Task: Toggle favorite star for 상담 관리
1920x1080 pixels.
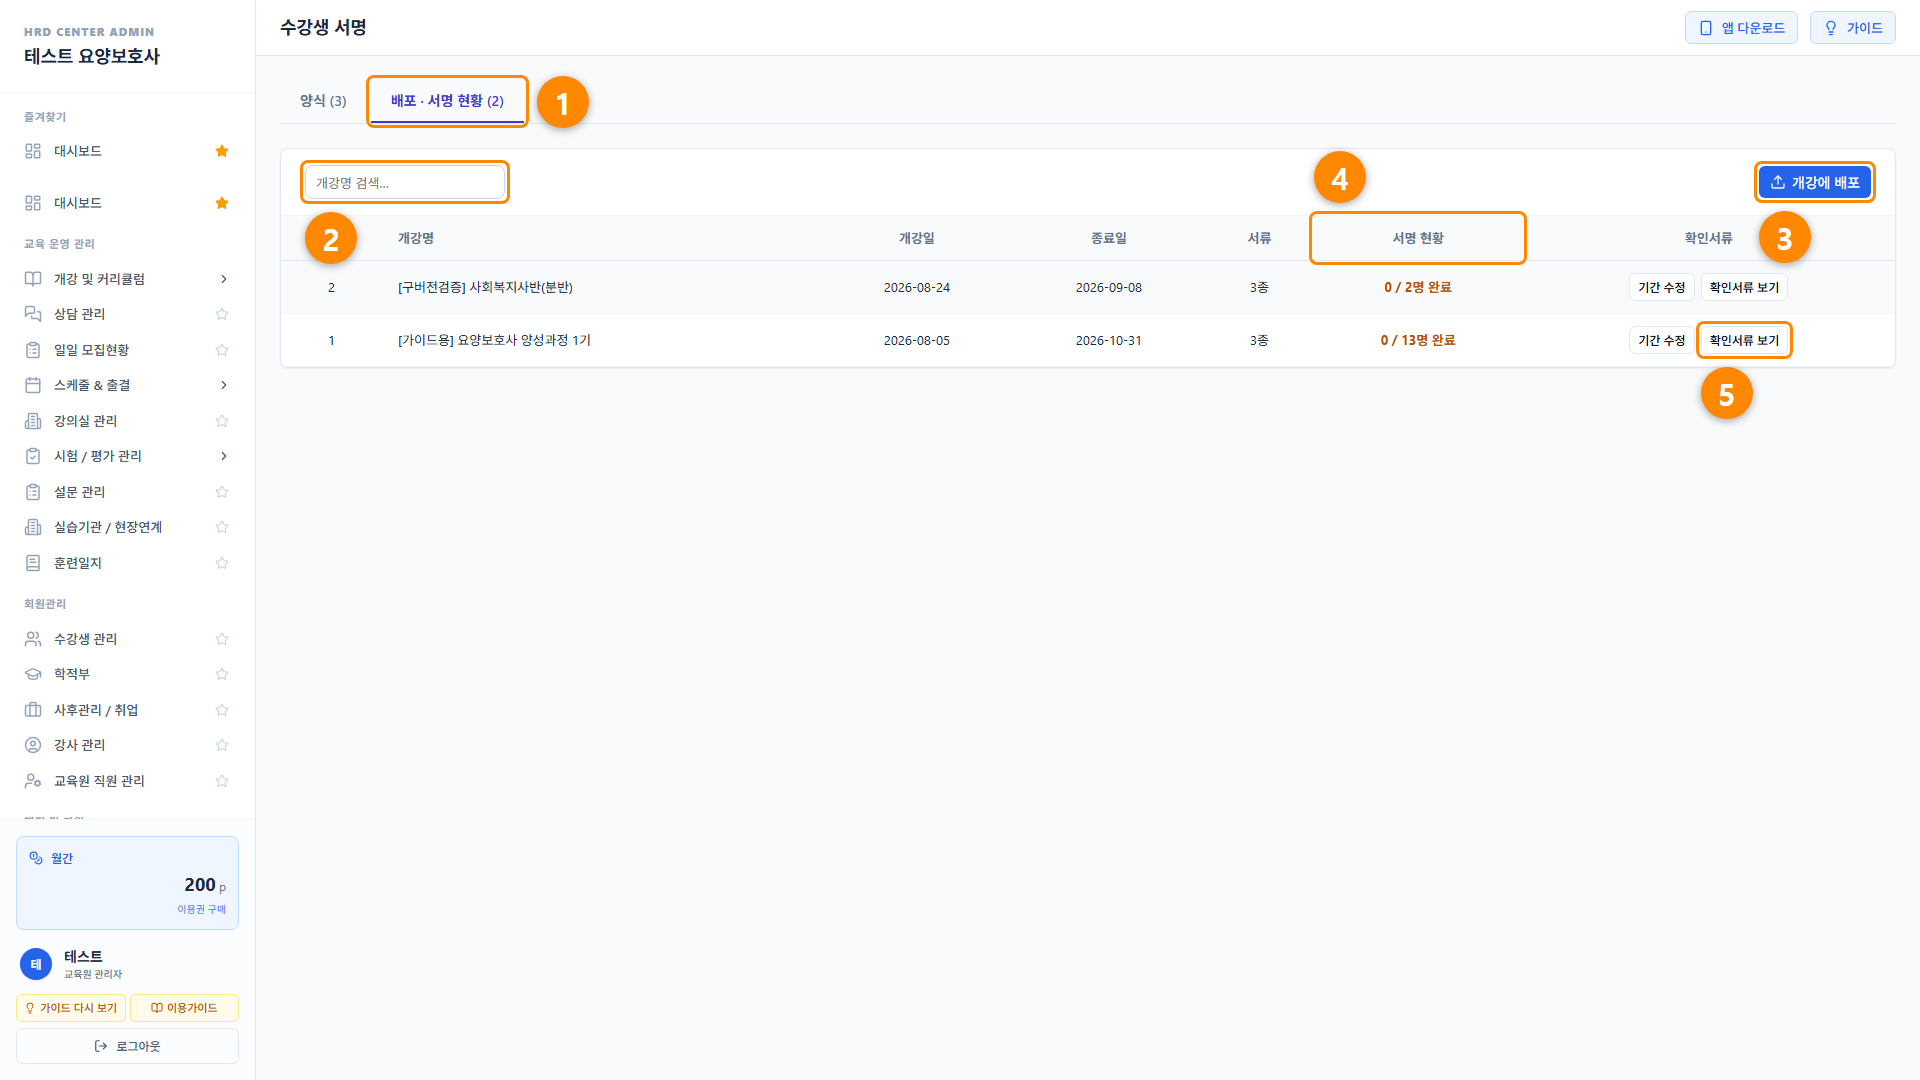Action: [222, 314]
